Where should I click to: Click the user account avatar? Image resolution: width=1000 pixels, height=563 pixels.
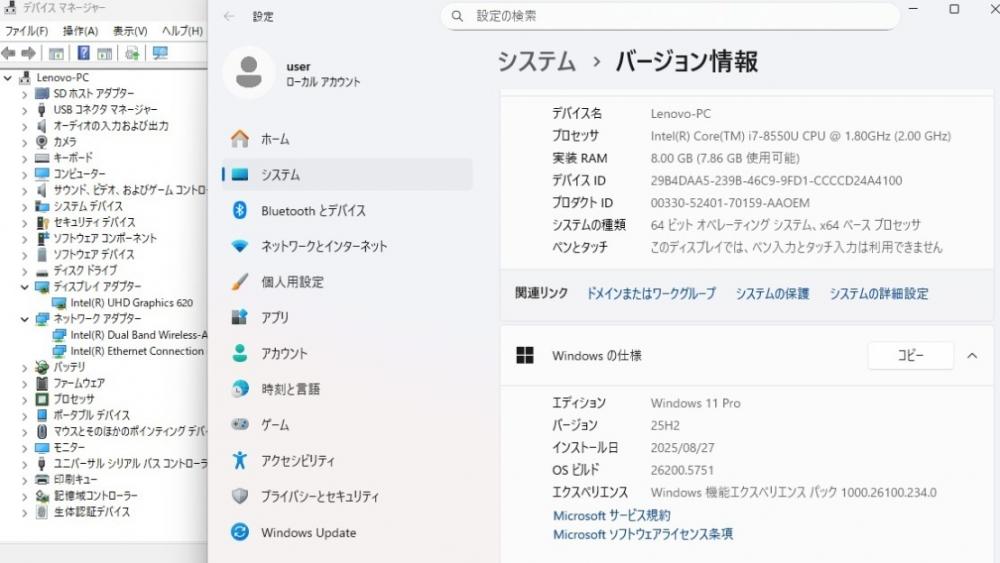248,72
